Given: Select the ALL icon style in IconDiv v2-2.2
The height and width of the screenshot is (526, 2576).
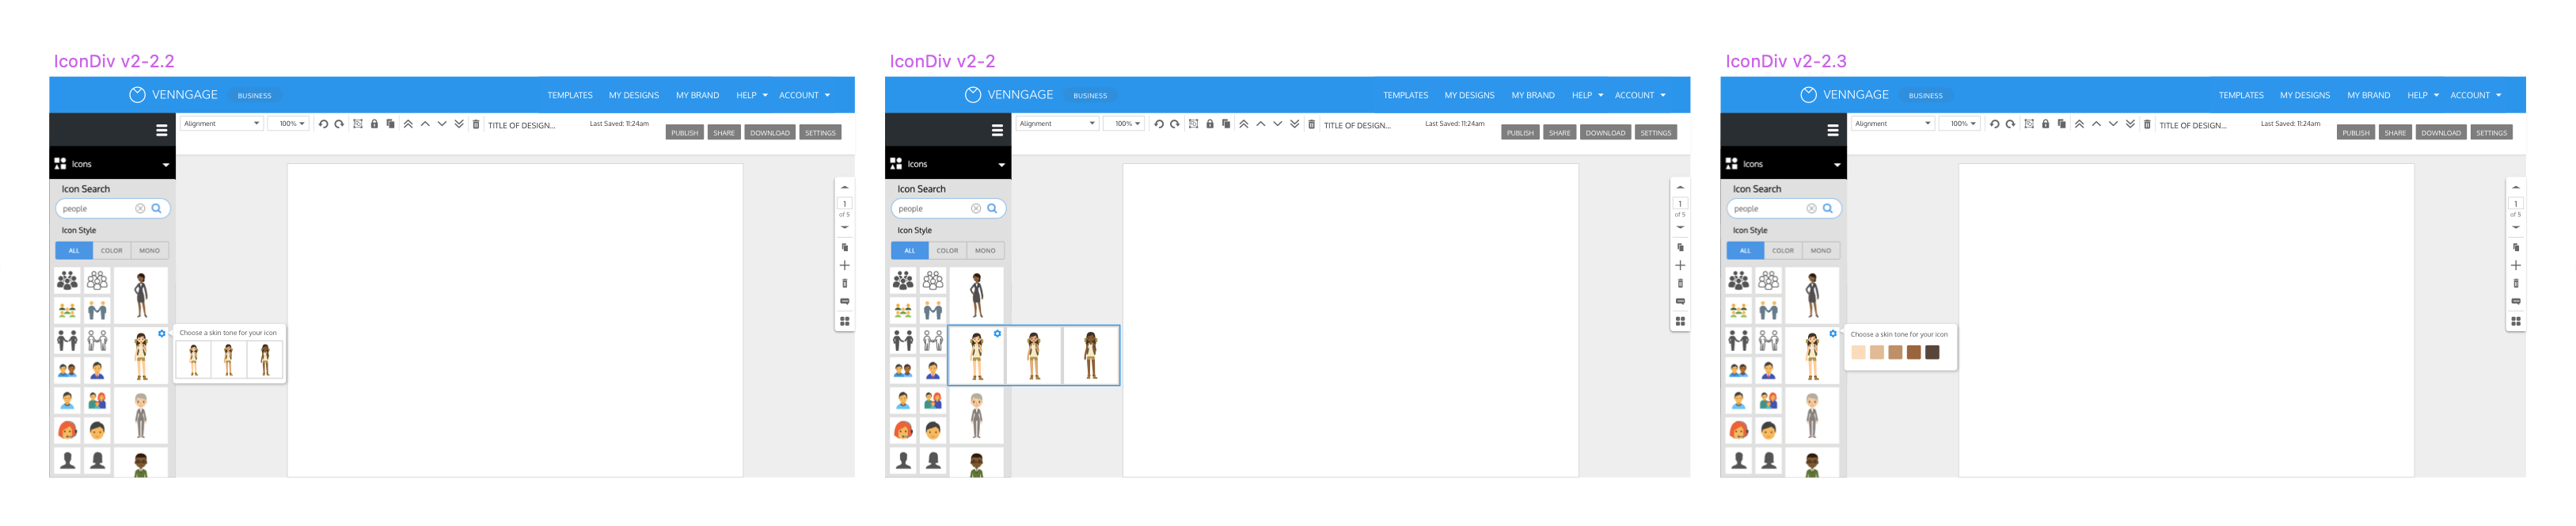Looking at the screenshot, I should [74, 250].
